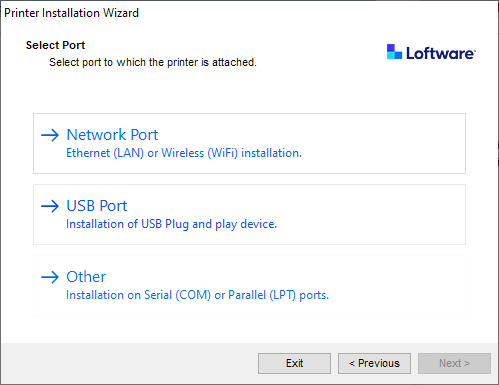Click the Loftware wordmark text
Screen dimensions: 499x385
(x=441, y=53)
